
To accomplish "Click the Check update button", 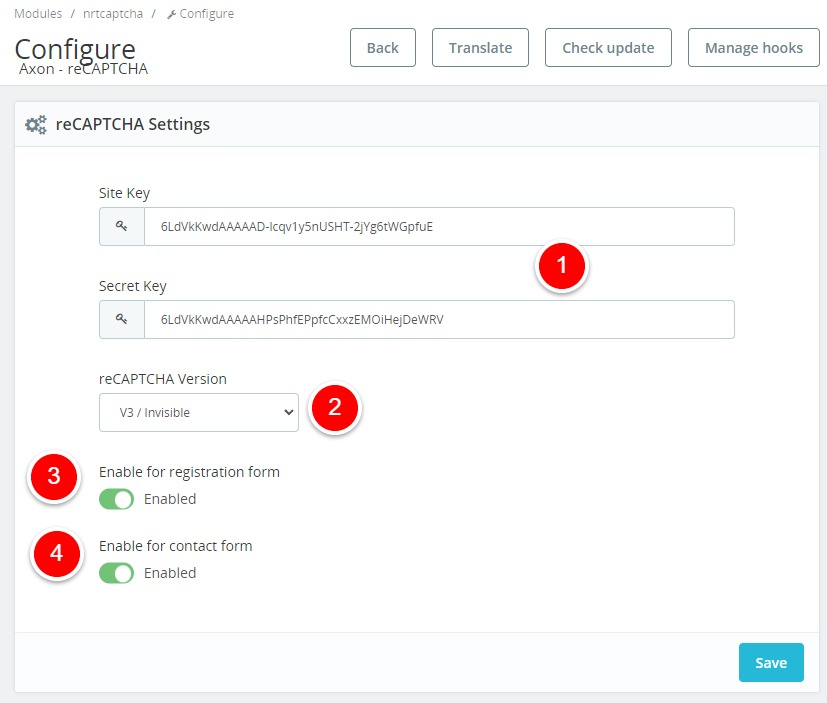I will pos(608,48).
